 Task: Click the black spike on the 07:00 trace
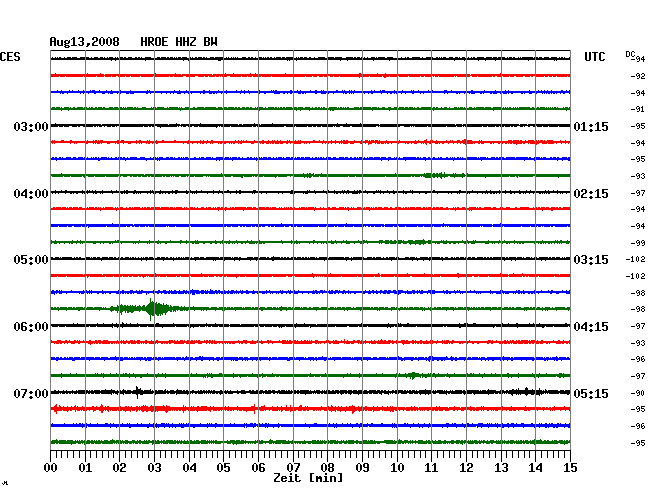[138, 392]
